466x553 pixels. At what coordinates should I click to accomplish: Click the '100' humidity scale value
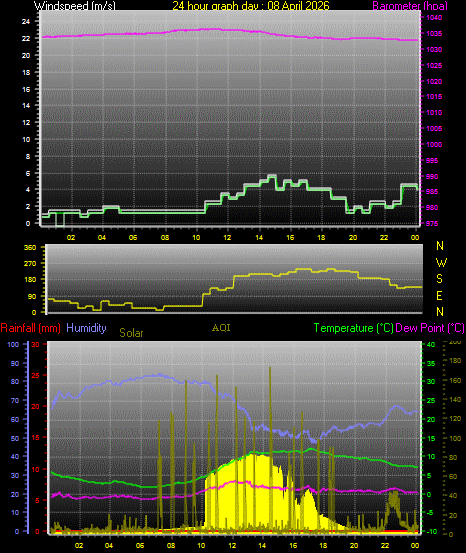click(13, 345)
